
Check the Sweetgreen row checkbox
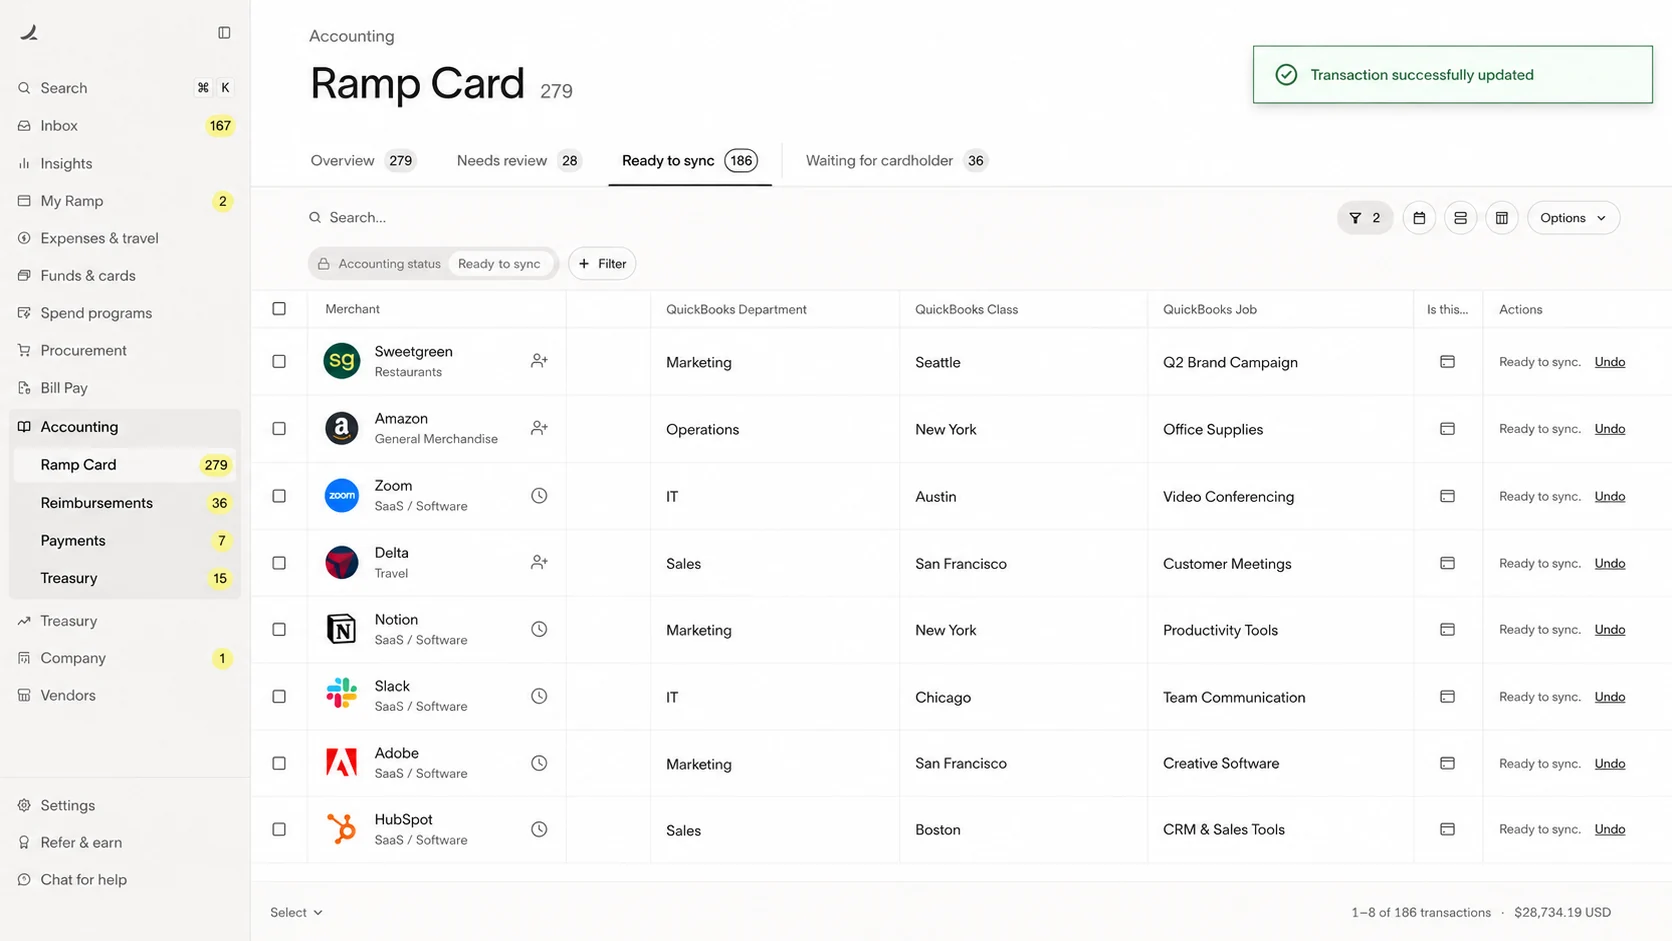click(x=279, y=361)
